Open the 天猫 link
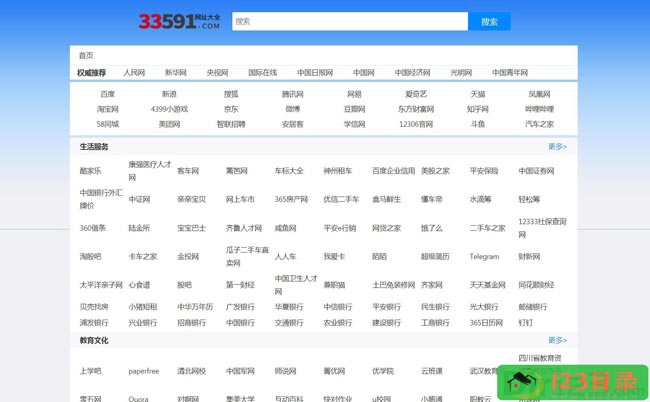650x402 pixels. pyautogui.click(x=478, y=94)
